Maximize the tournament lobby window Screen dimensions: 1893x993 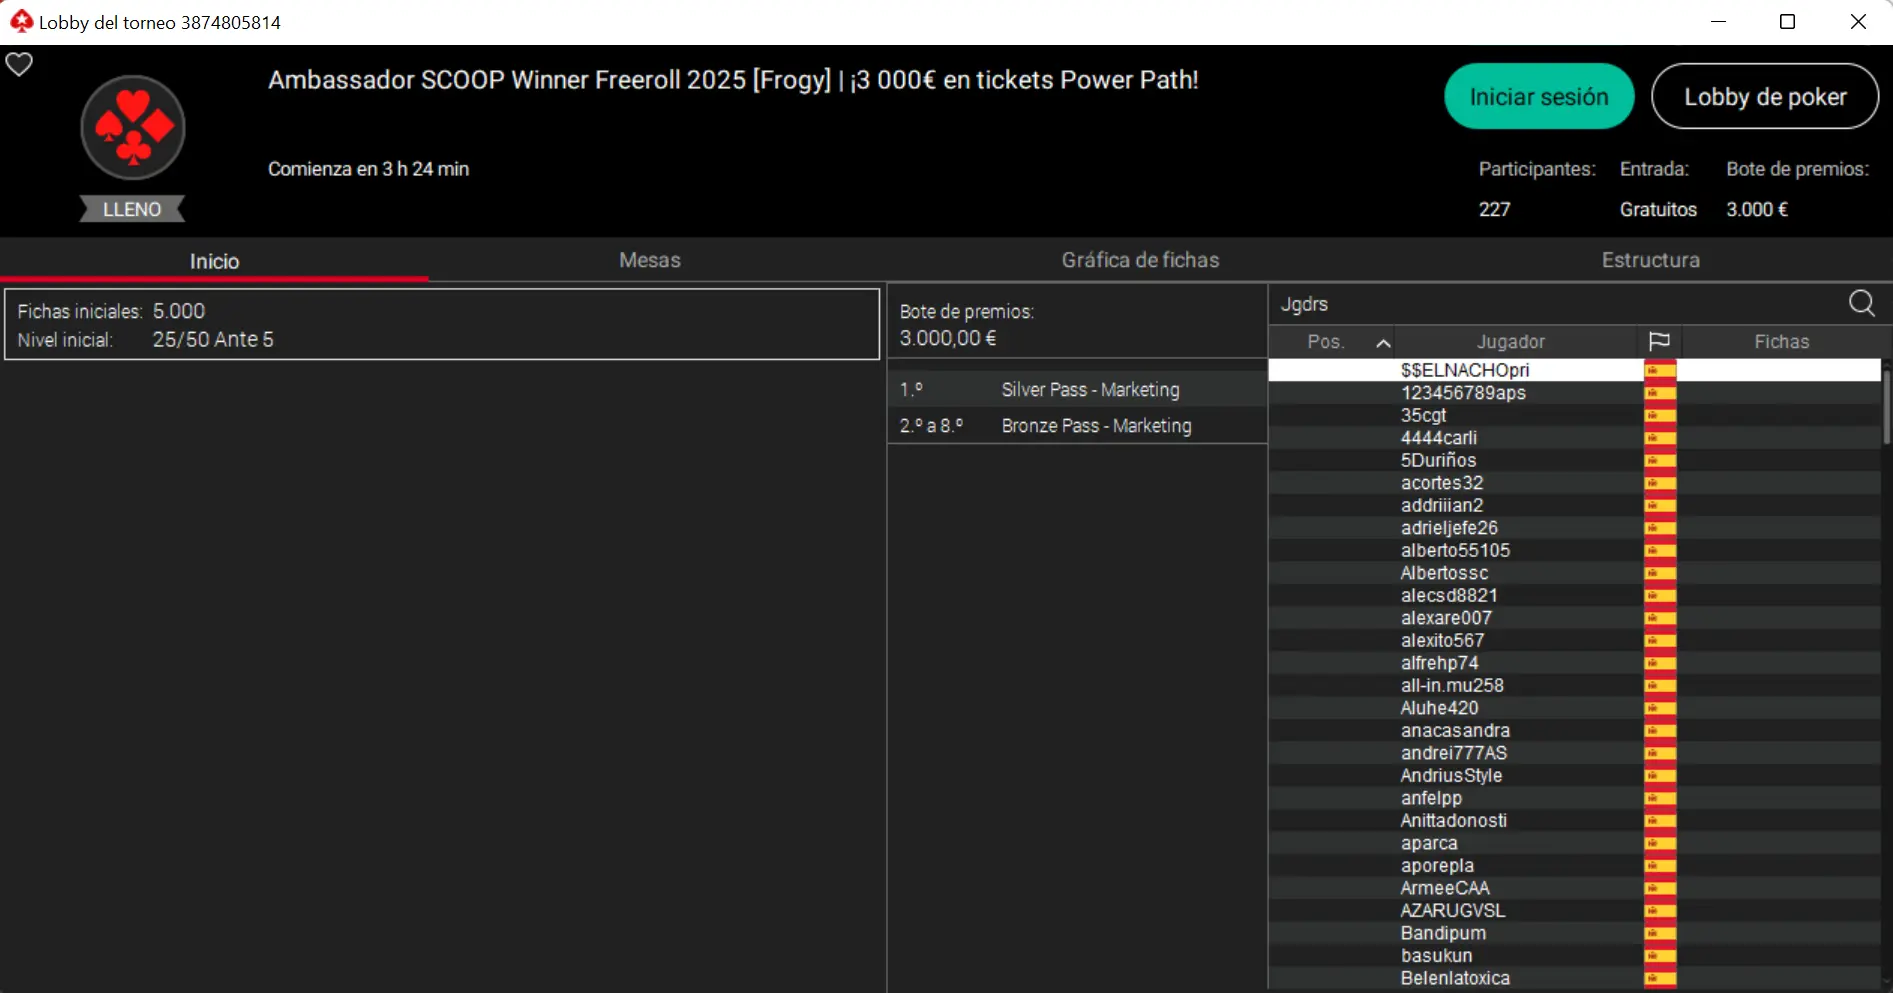tap(1788, 21)
